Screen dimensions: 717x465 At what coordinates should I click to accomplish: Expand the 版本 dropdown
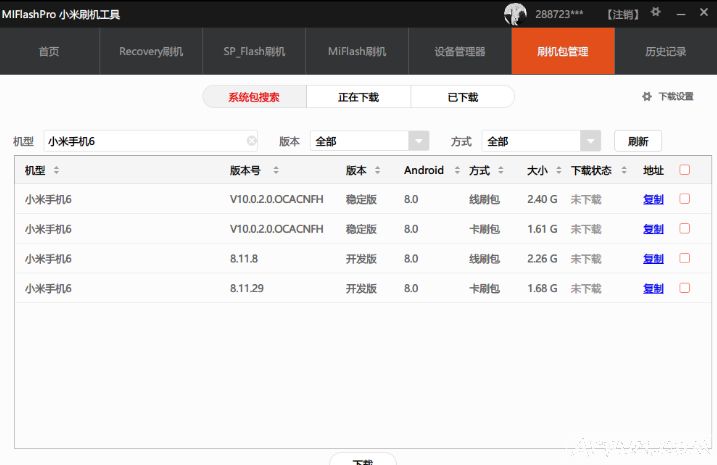click(419, 142)
